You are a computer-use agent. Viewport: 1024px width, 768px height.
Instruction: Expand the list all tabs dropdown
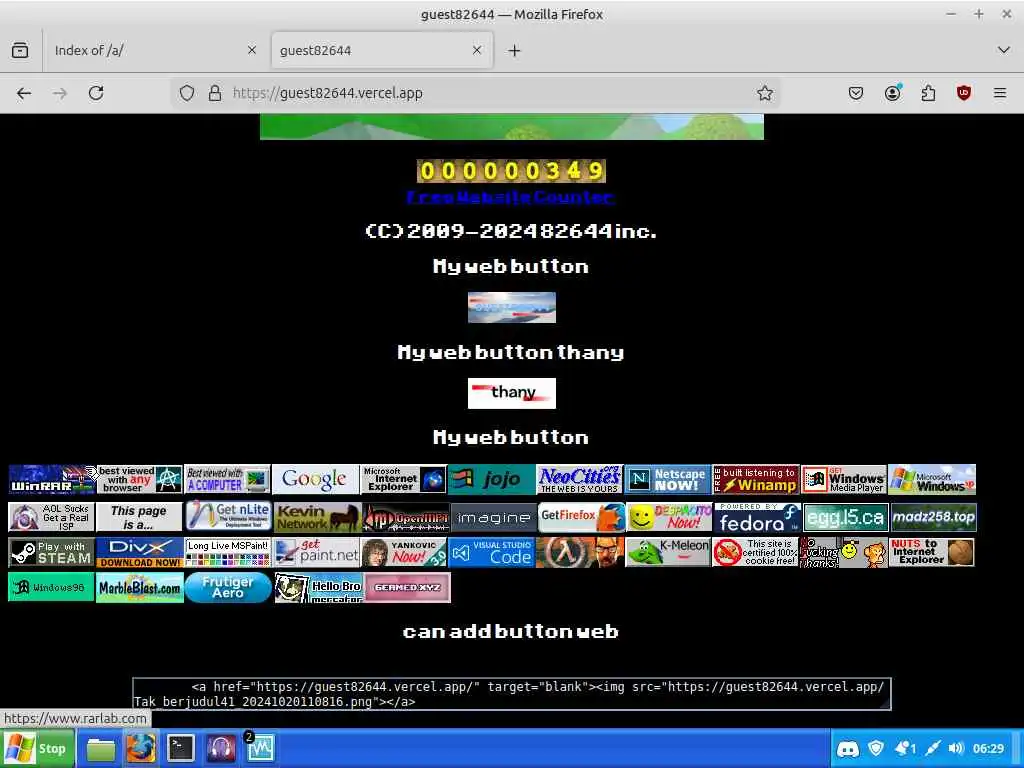[x=1004, y=50]
